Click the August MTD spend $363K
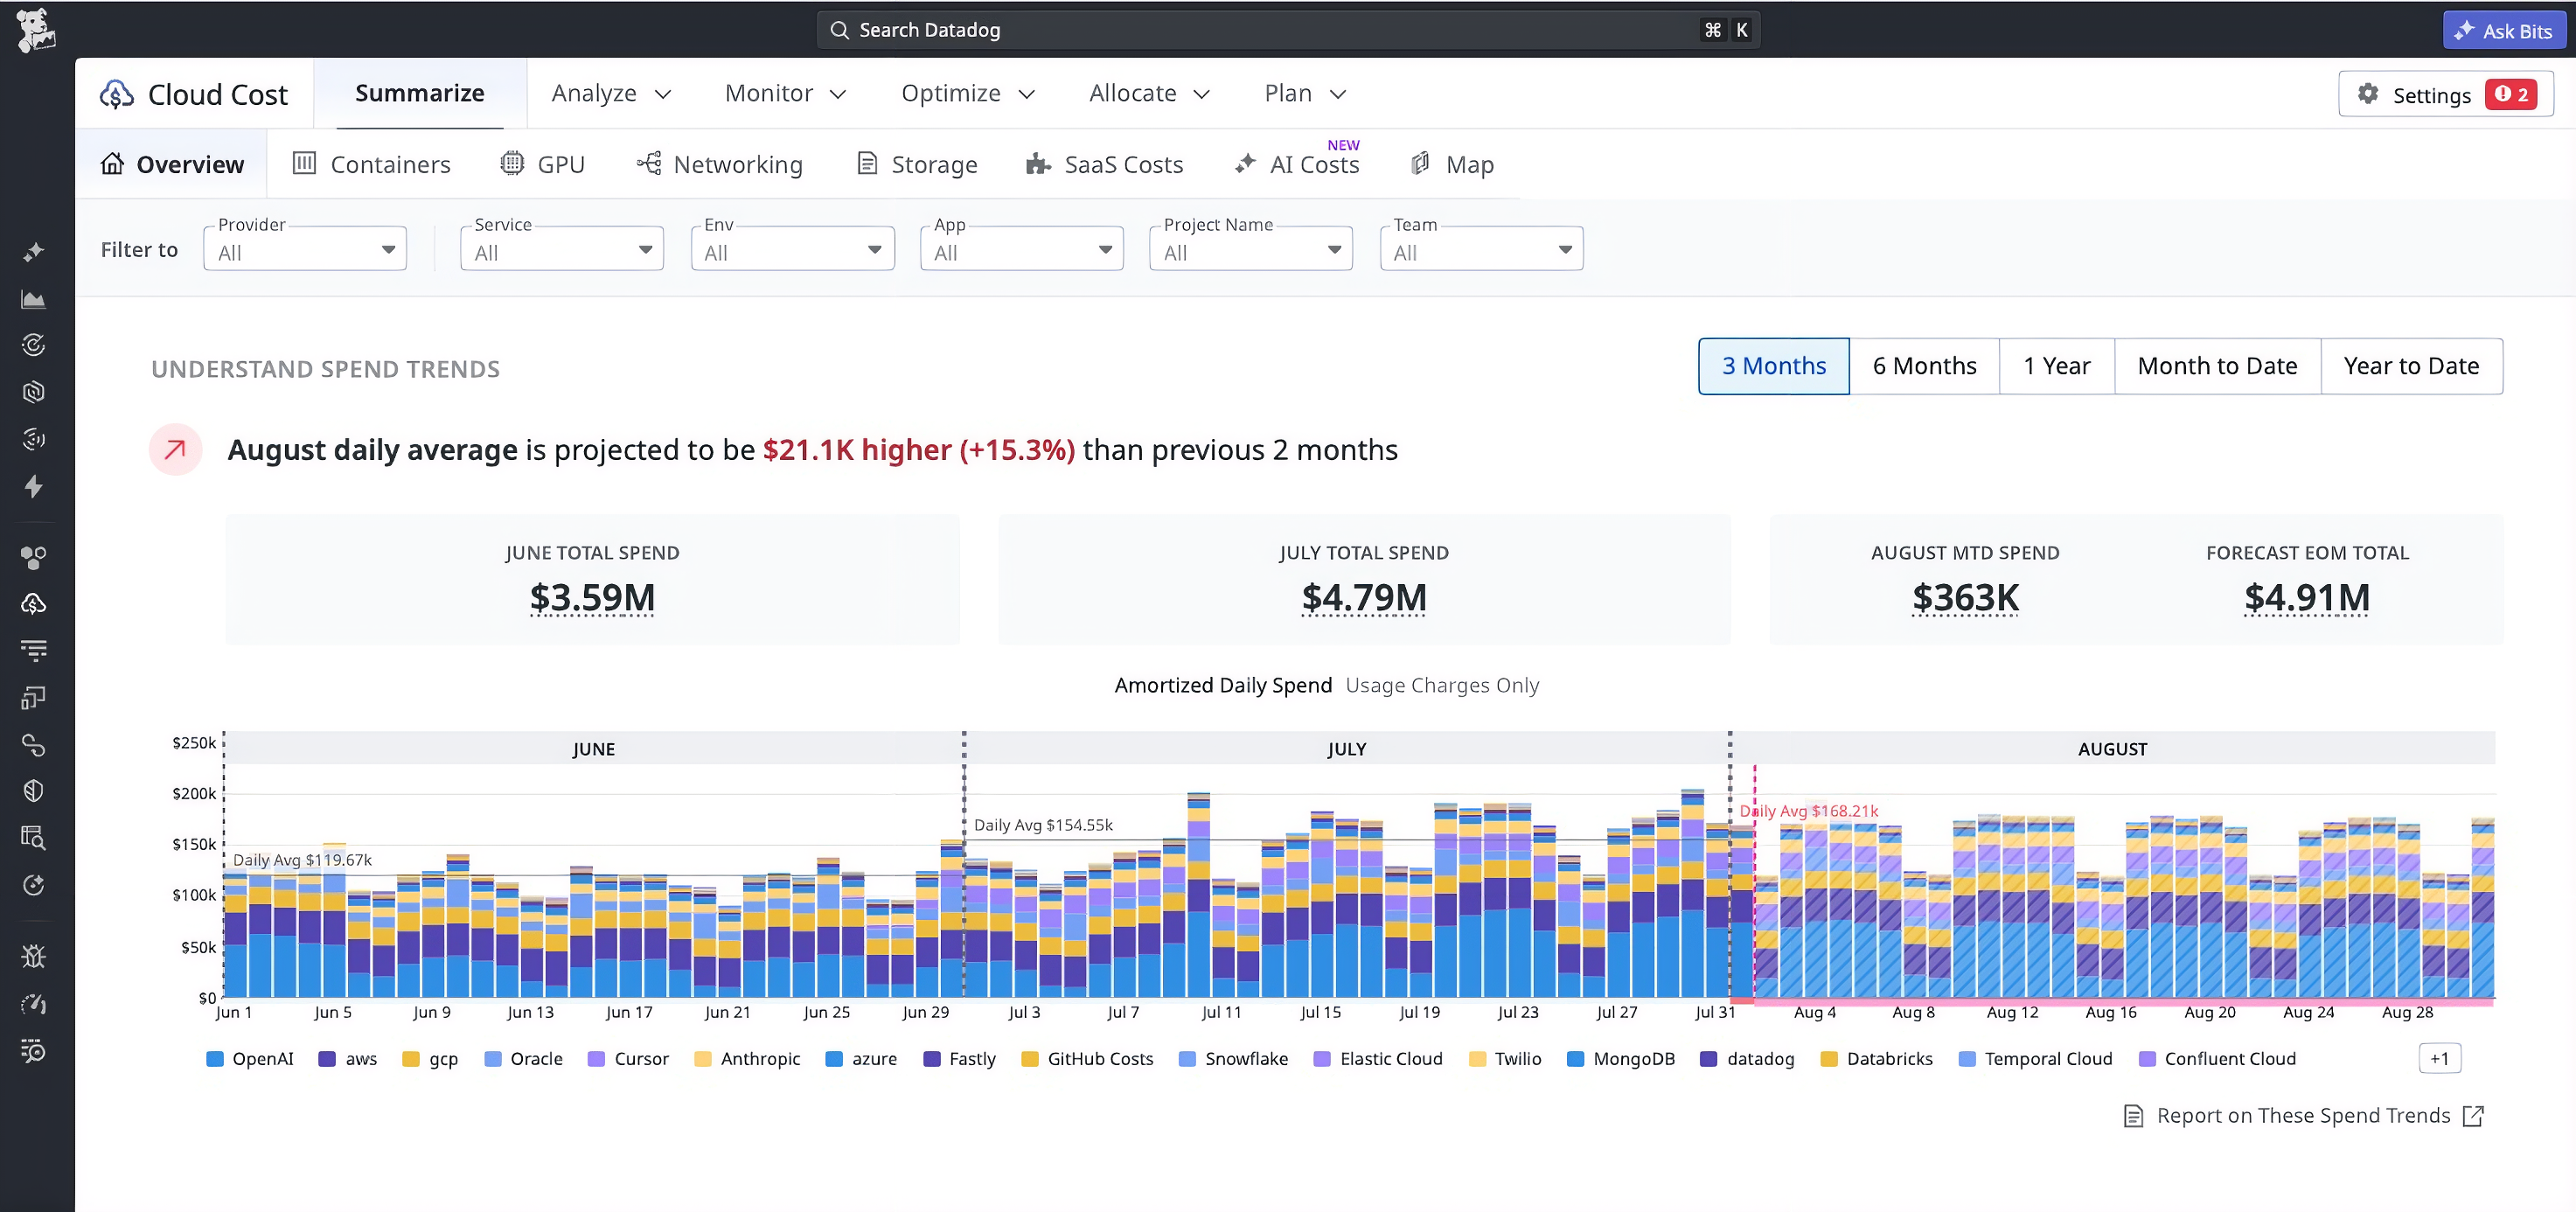 (x=1965, y=598)
